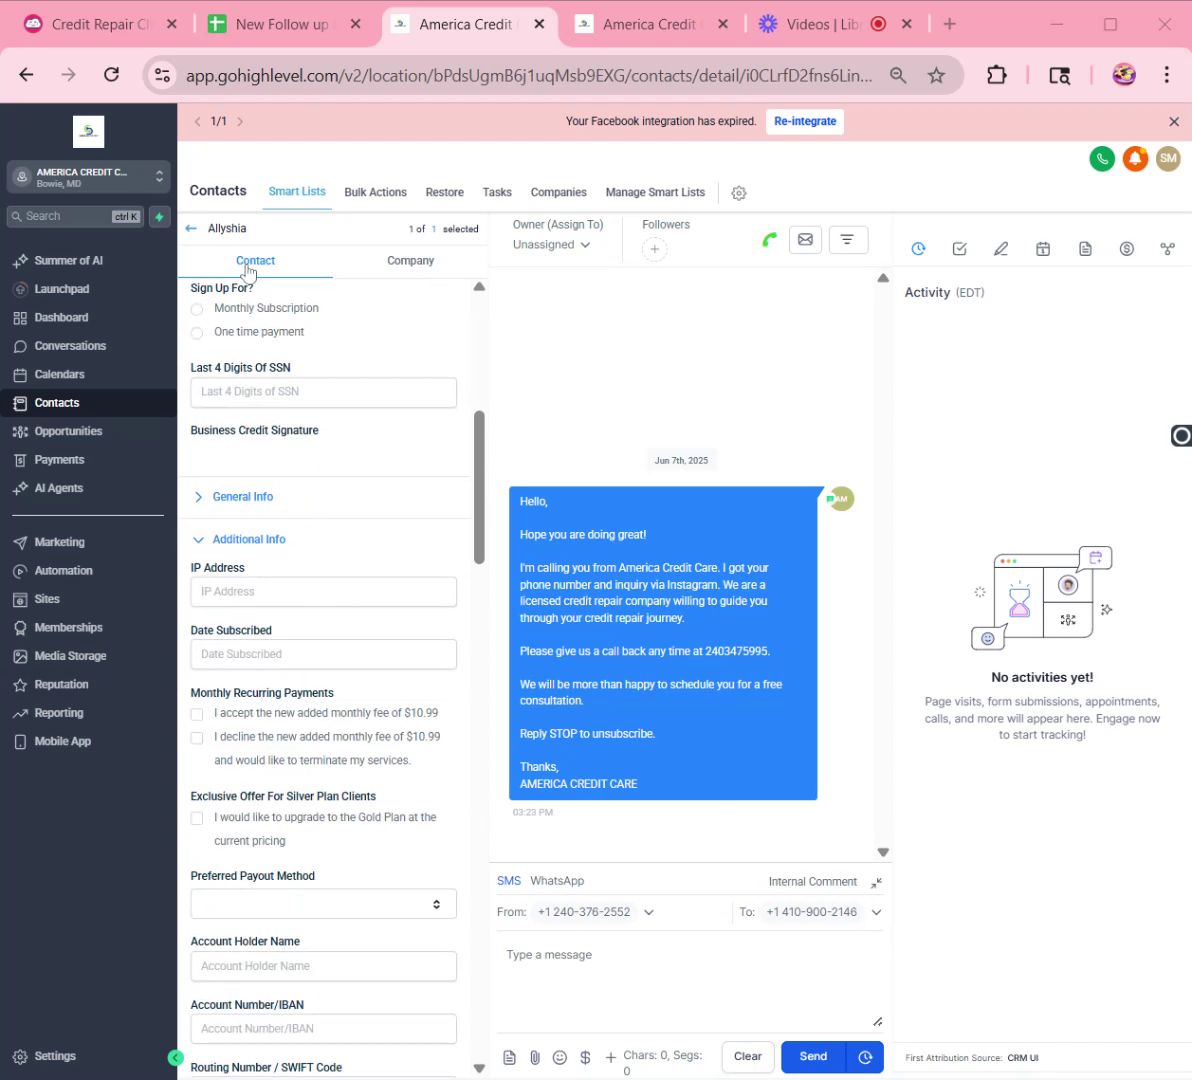Switch to the Contact tab

(x=255, y=261)
